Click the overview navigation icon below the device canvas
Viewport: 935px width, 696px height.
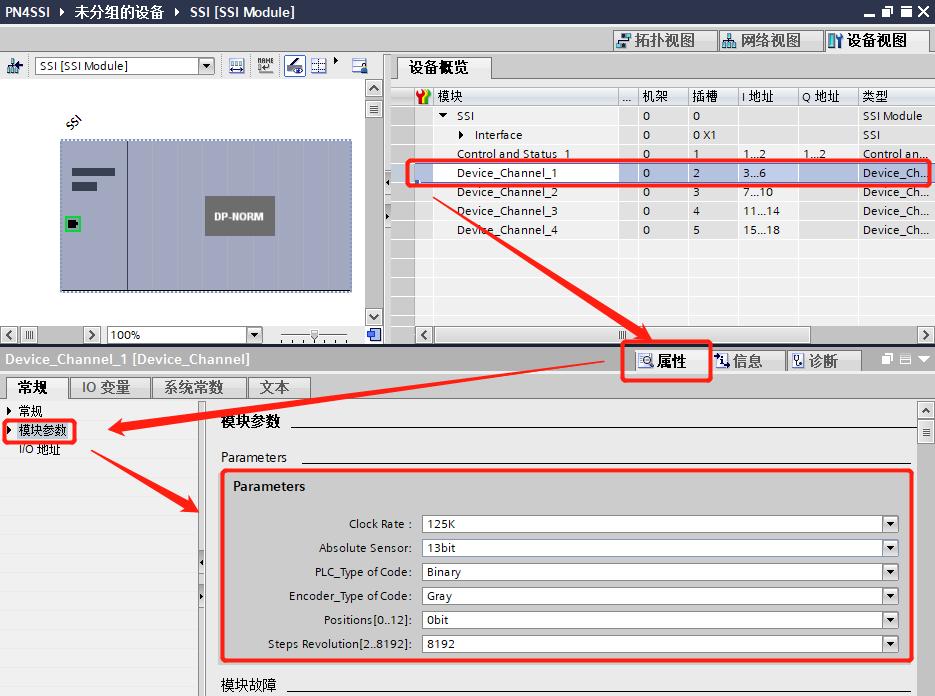[374, 335]
